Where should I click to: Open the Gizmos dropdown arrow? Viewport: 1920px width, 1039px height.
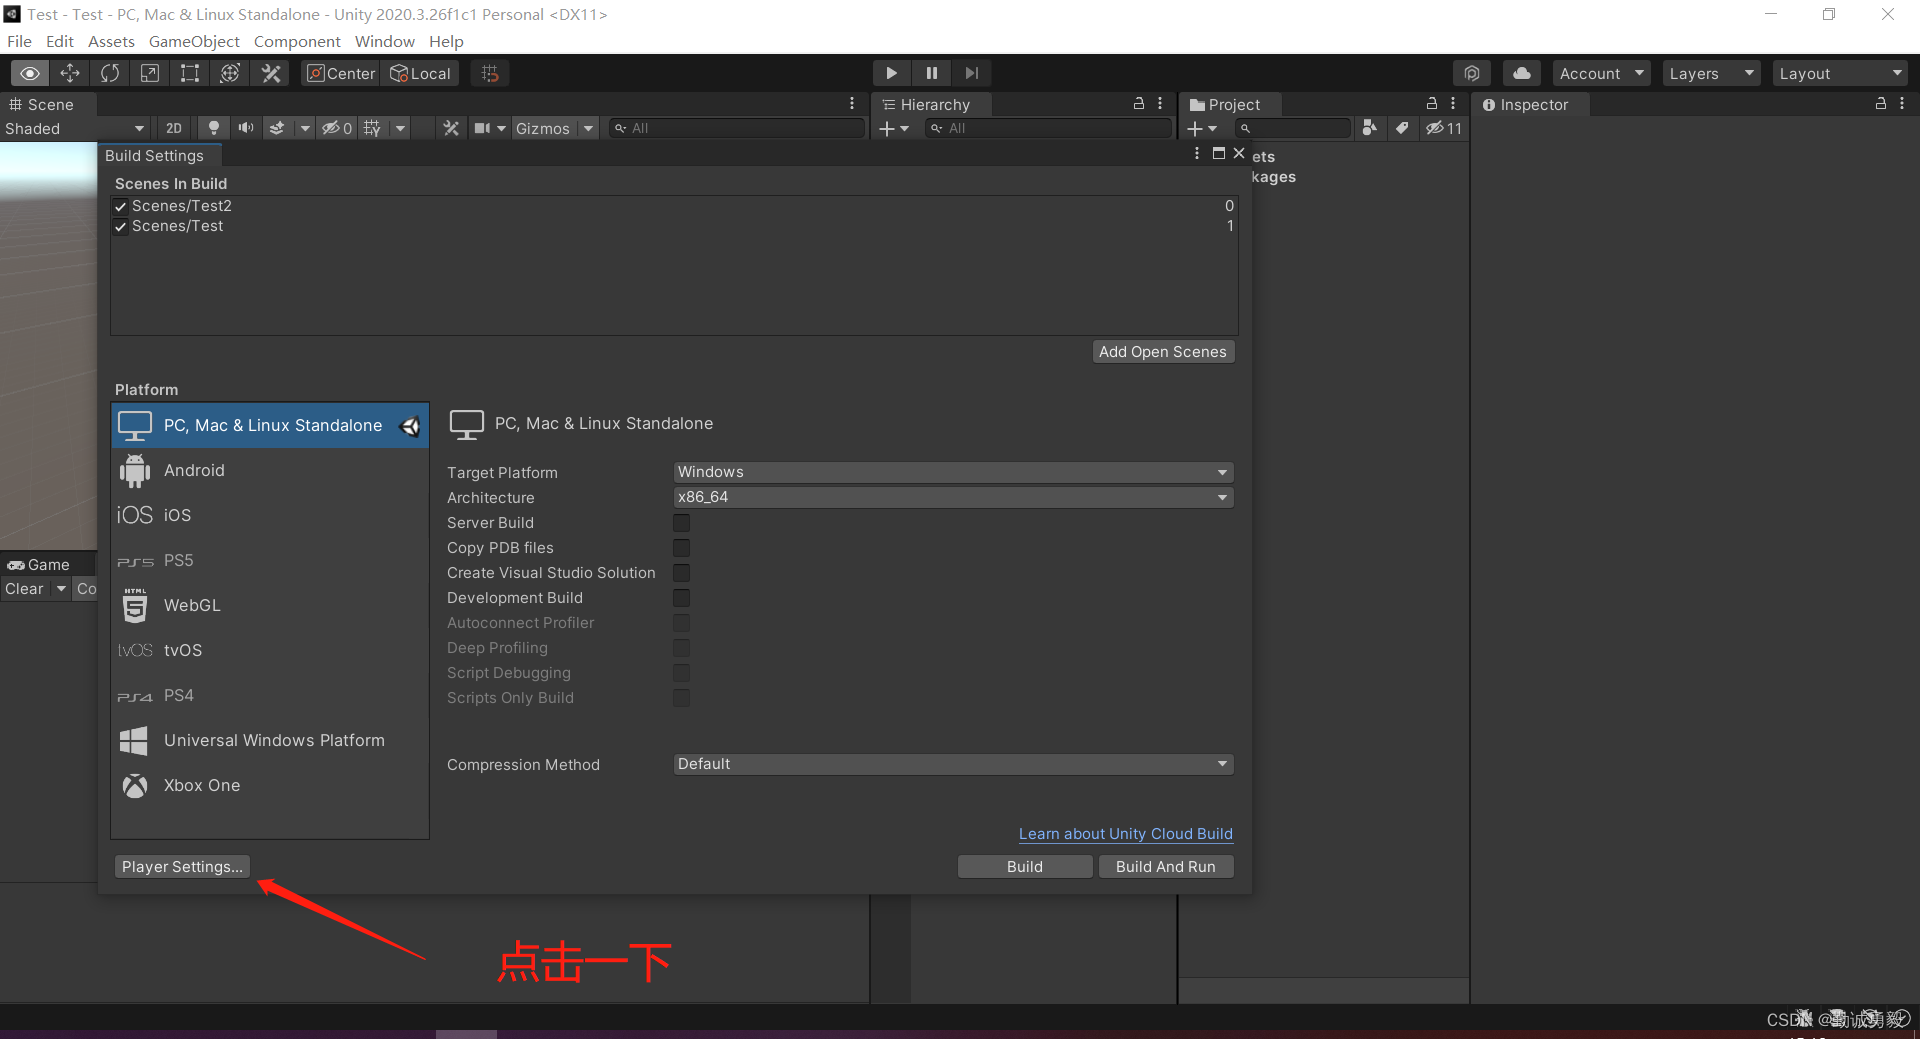click(x=589, y=128)
